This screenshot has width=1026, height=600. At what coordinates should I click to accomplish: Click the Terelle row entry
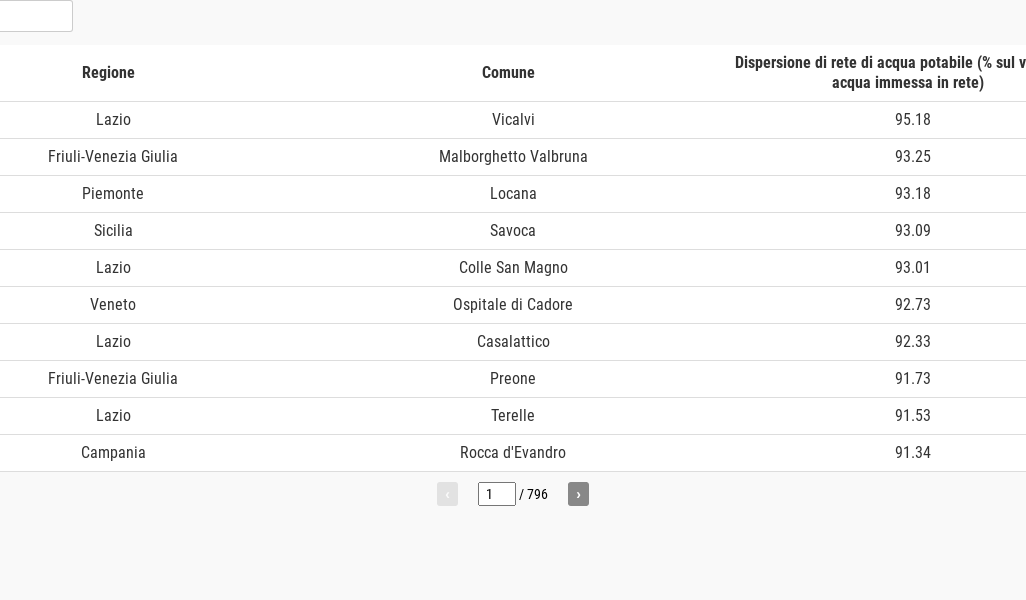point(513,416)
